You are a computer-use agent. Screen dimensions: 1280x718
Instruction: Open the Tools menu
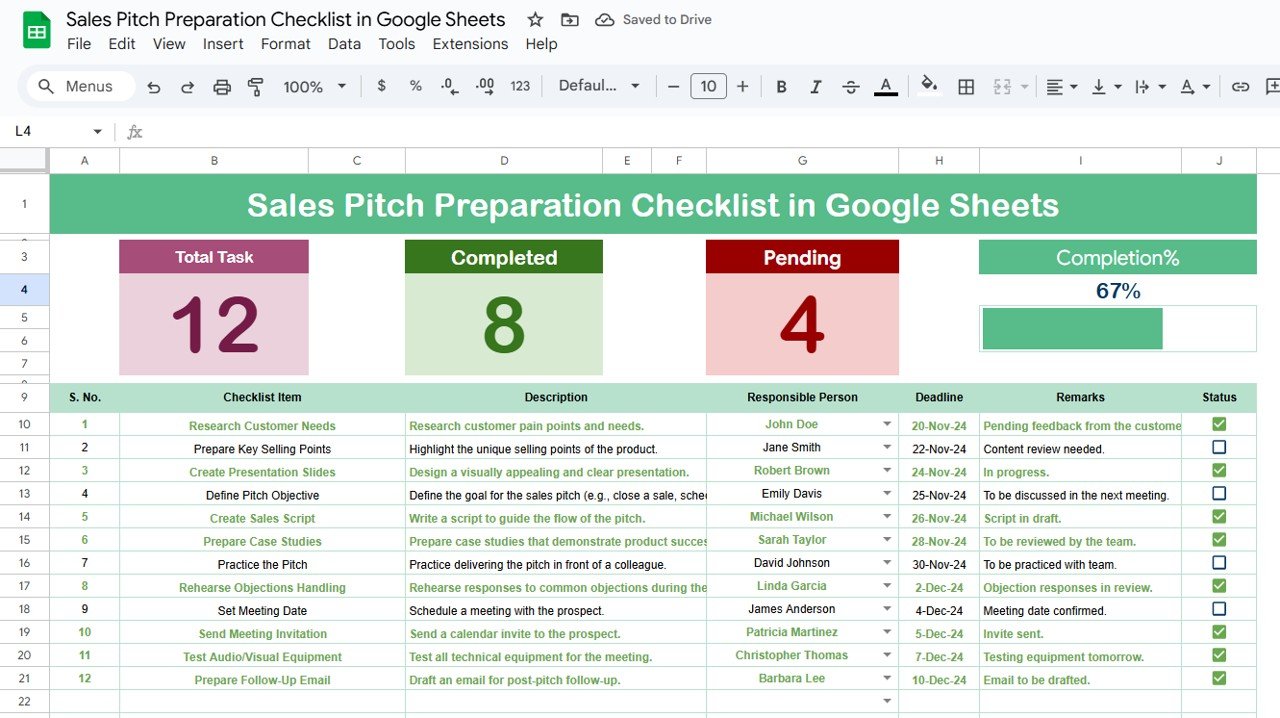pyautogui.click(x=397, y=44)
